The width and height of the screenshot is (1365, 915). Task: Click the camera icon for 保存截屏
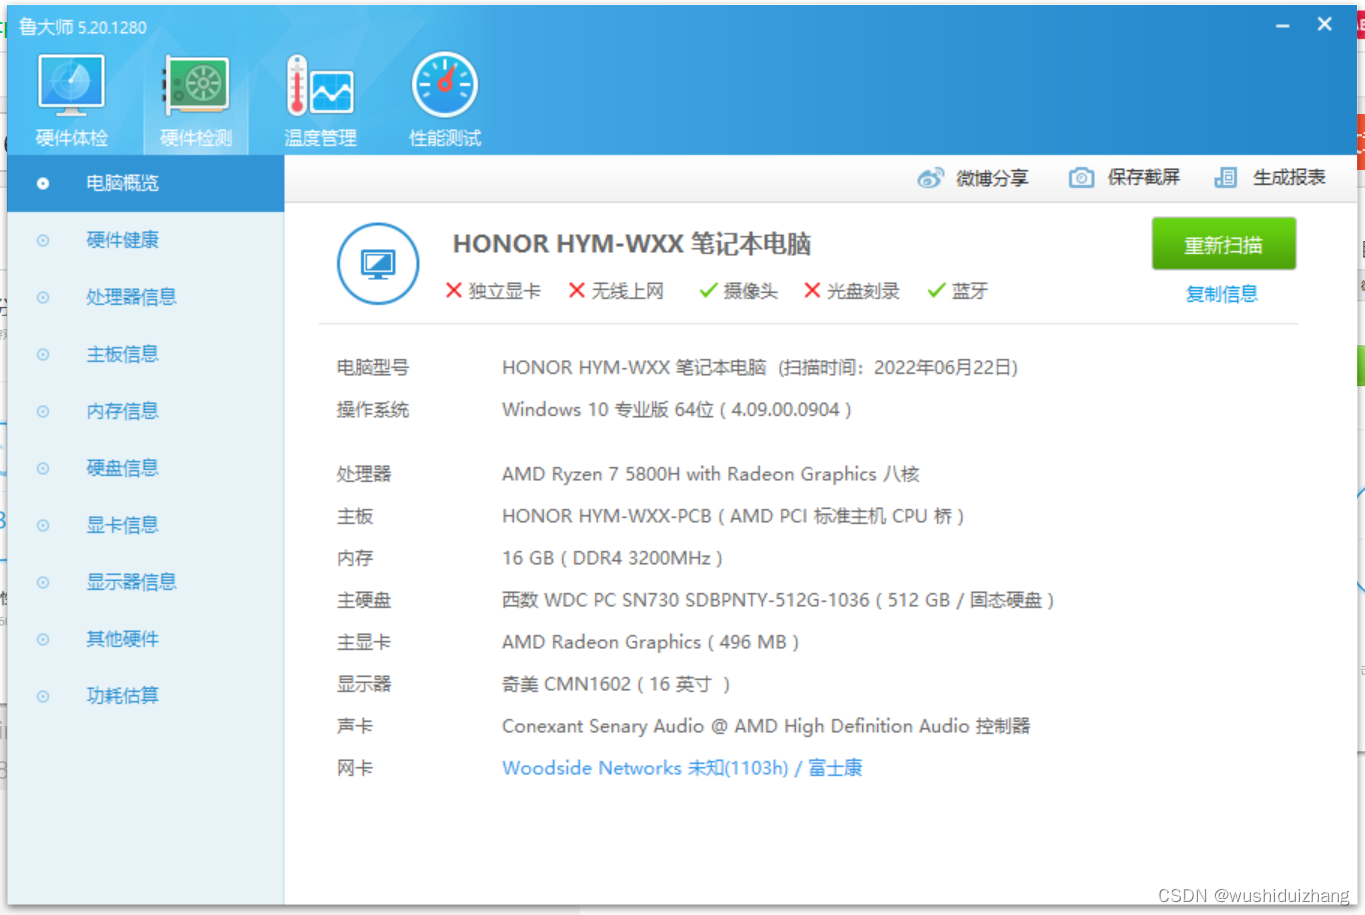[1081, 178]
